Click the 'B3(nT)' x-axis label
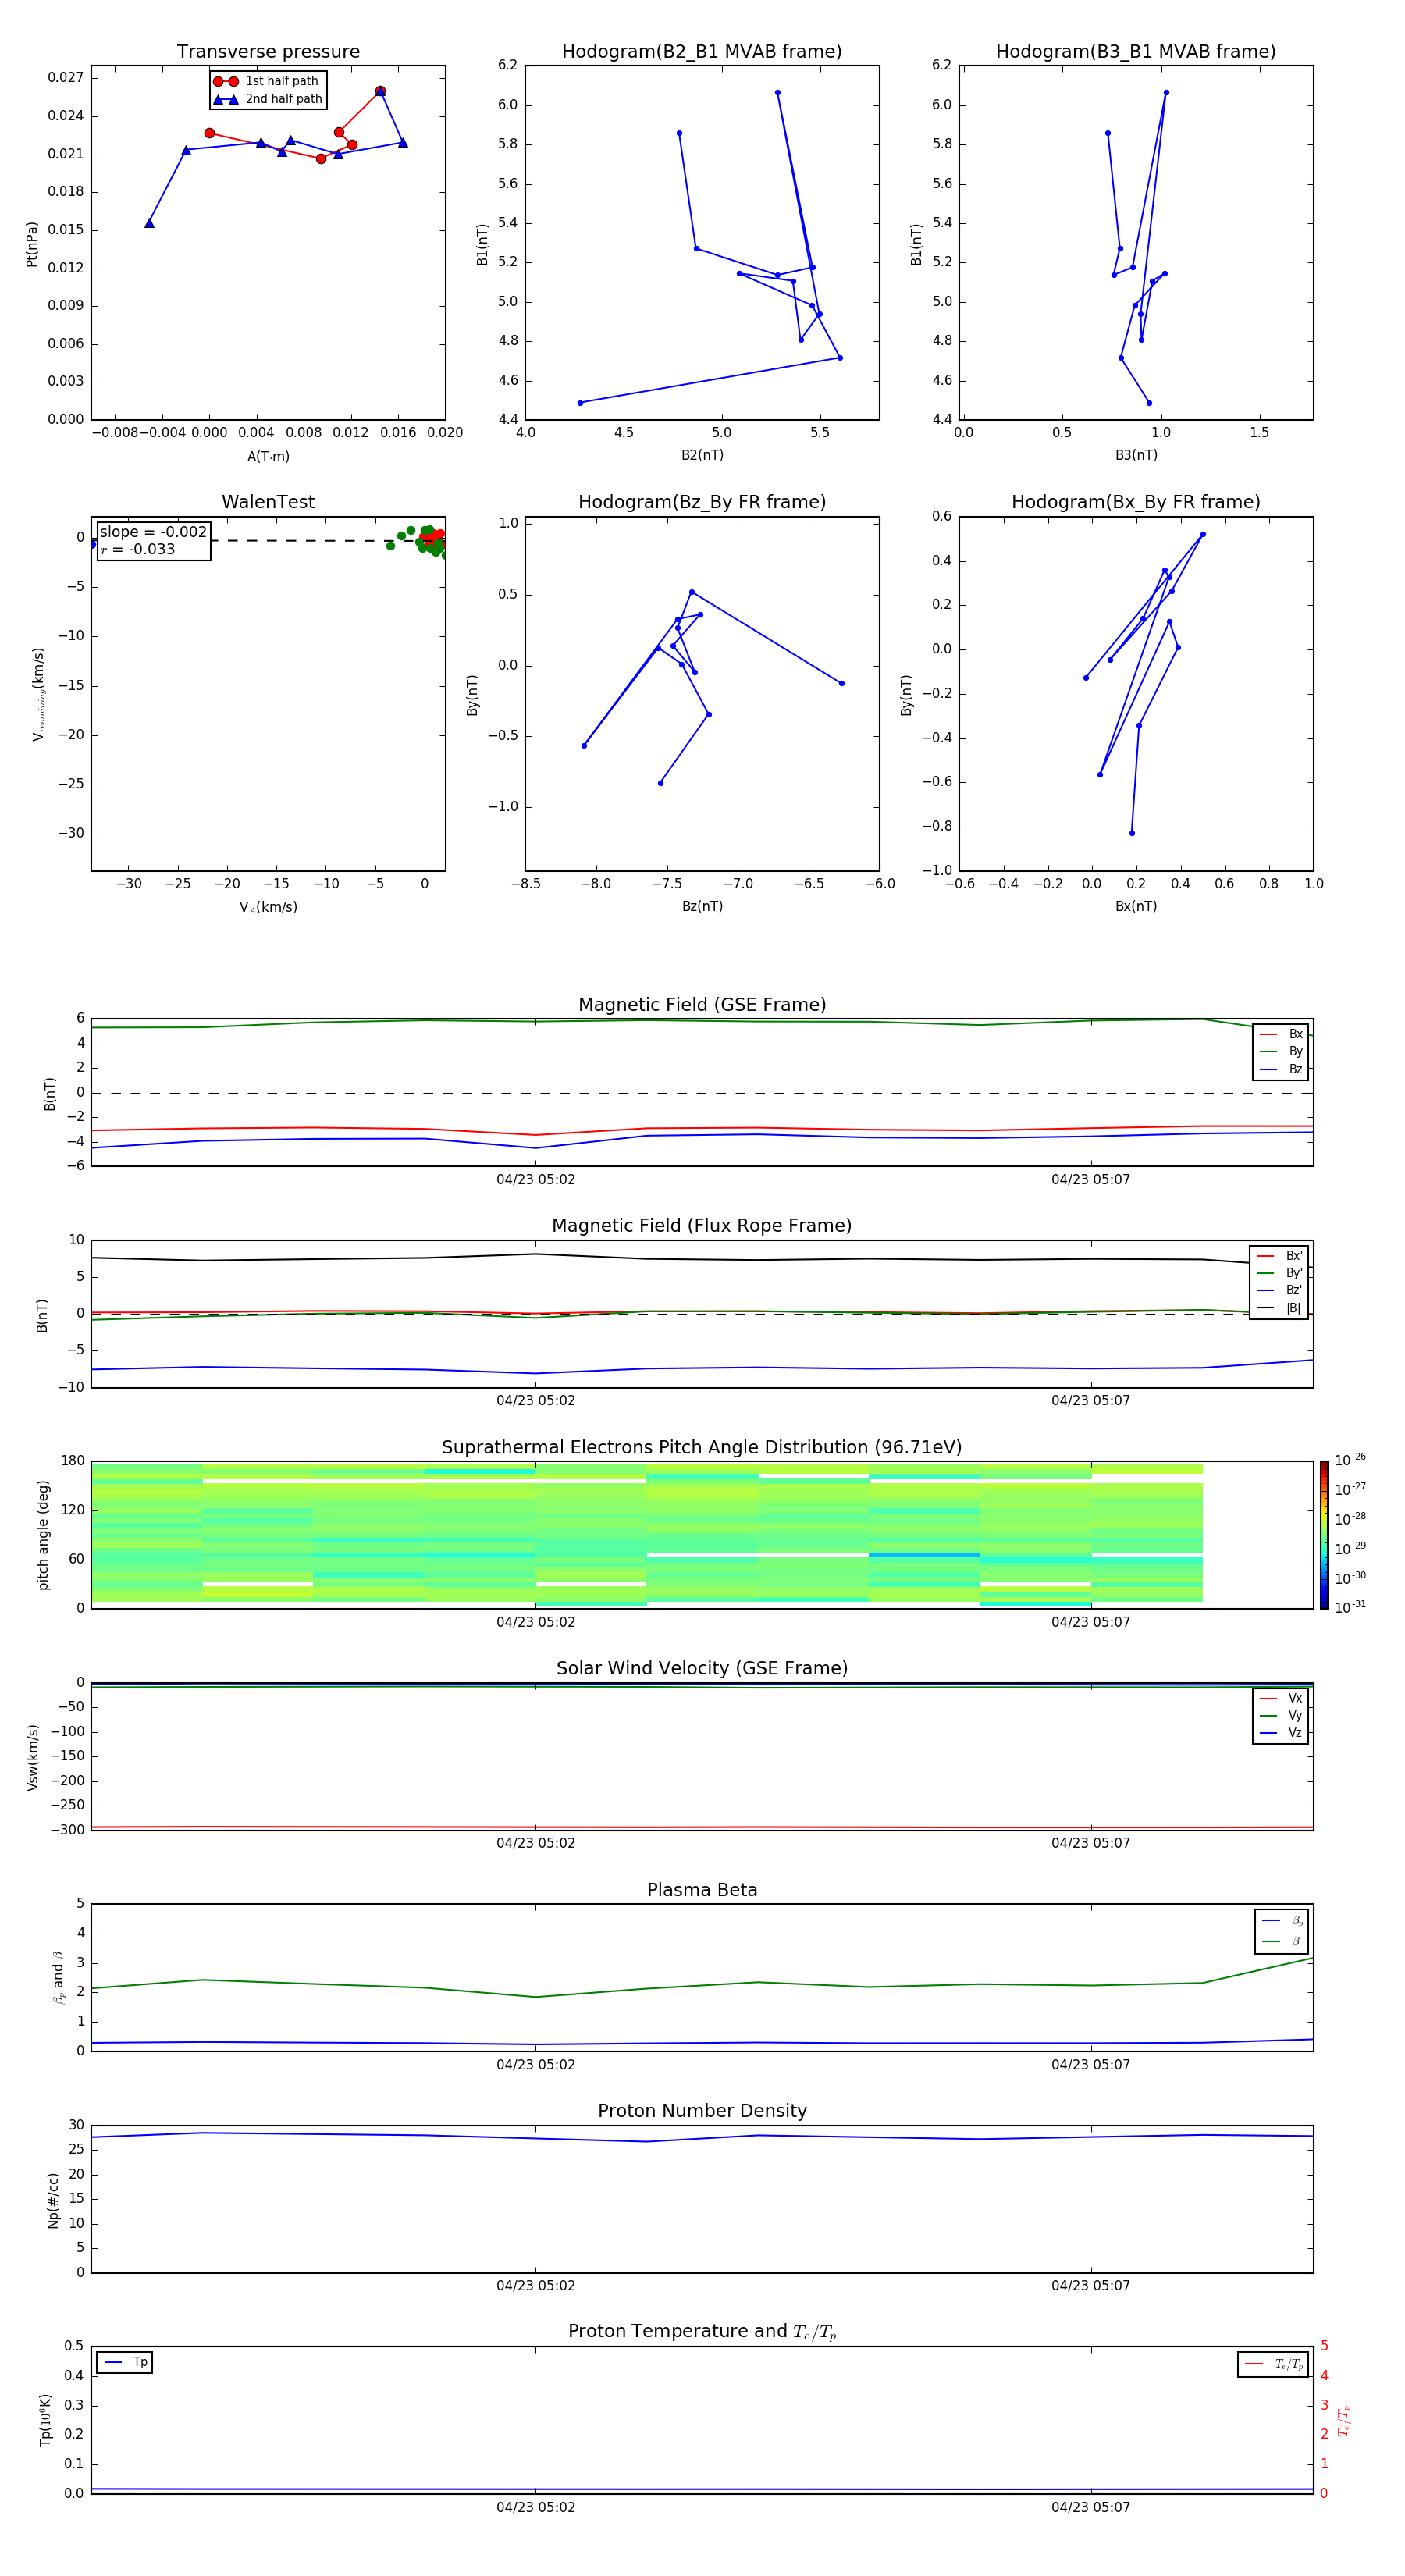Screen dimensions: 1405x2576 (1136, 455)
